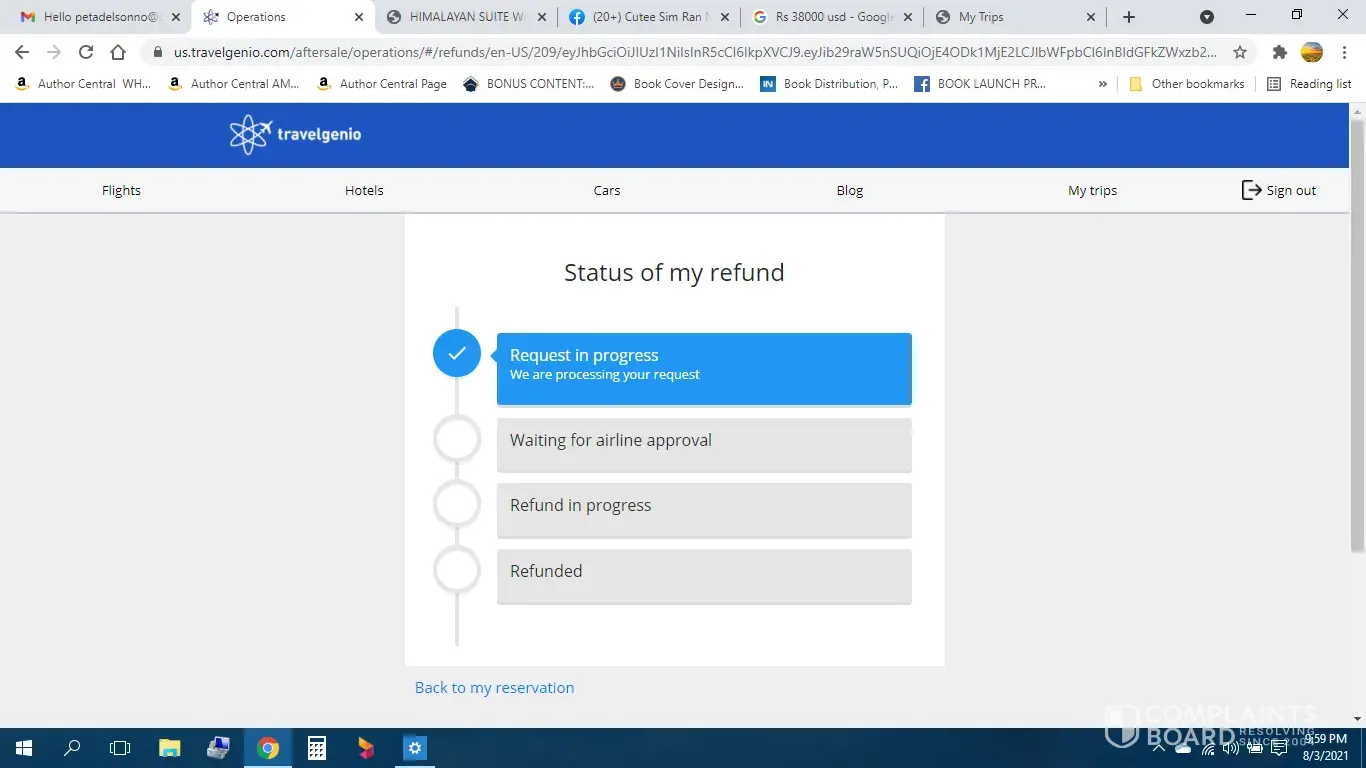Open My trips in the site navigation
This screenshot has height=768, width=1366.
pos(1092,190)
